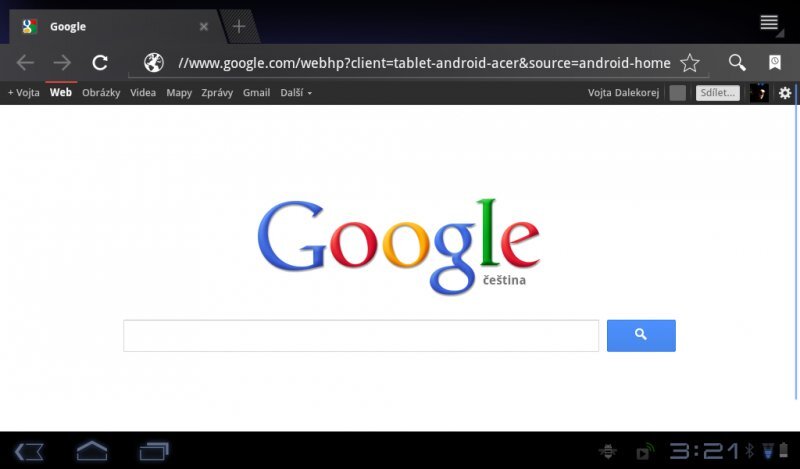Screen dimensions: 800x469
Task: Focus the Google search input box
Action: 361,335
